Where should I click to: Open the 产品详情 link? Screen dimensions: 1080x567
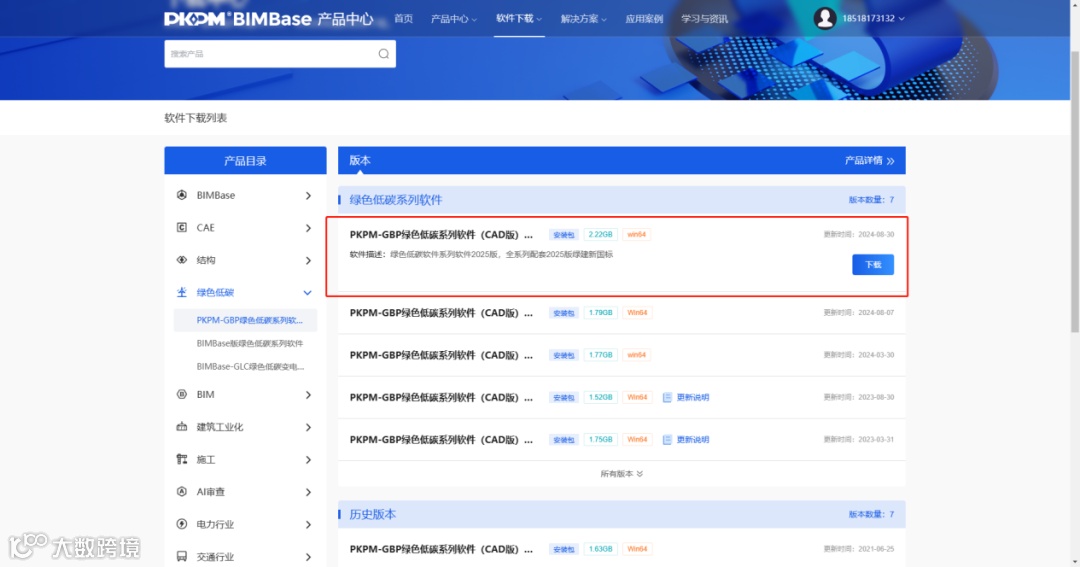pos(869,161)
